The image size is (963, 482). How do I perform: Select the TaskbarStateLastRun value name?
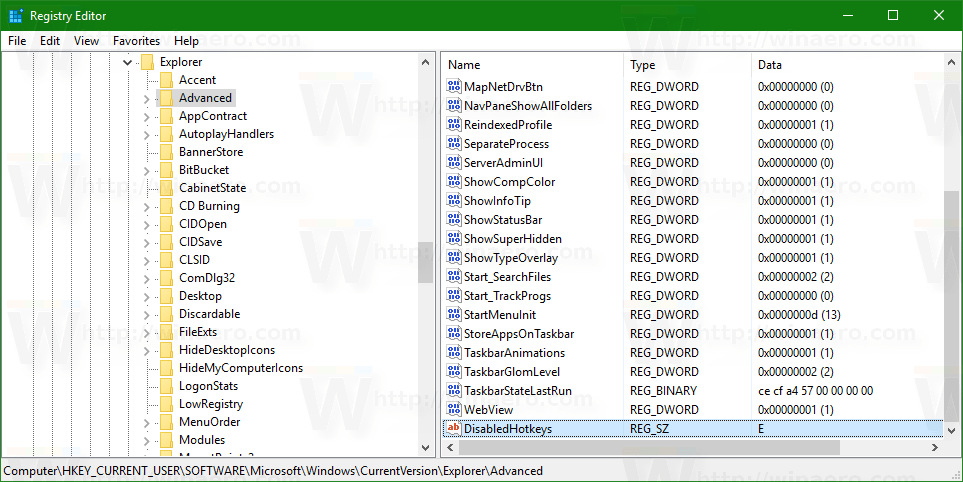[x=518, y=391]
